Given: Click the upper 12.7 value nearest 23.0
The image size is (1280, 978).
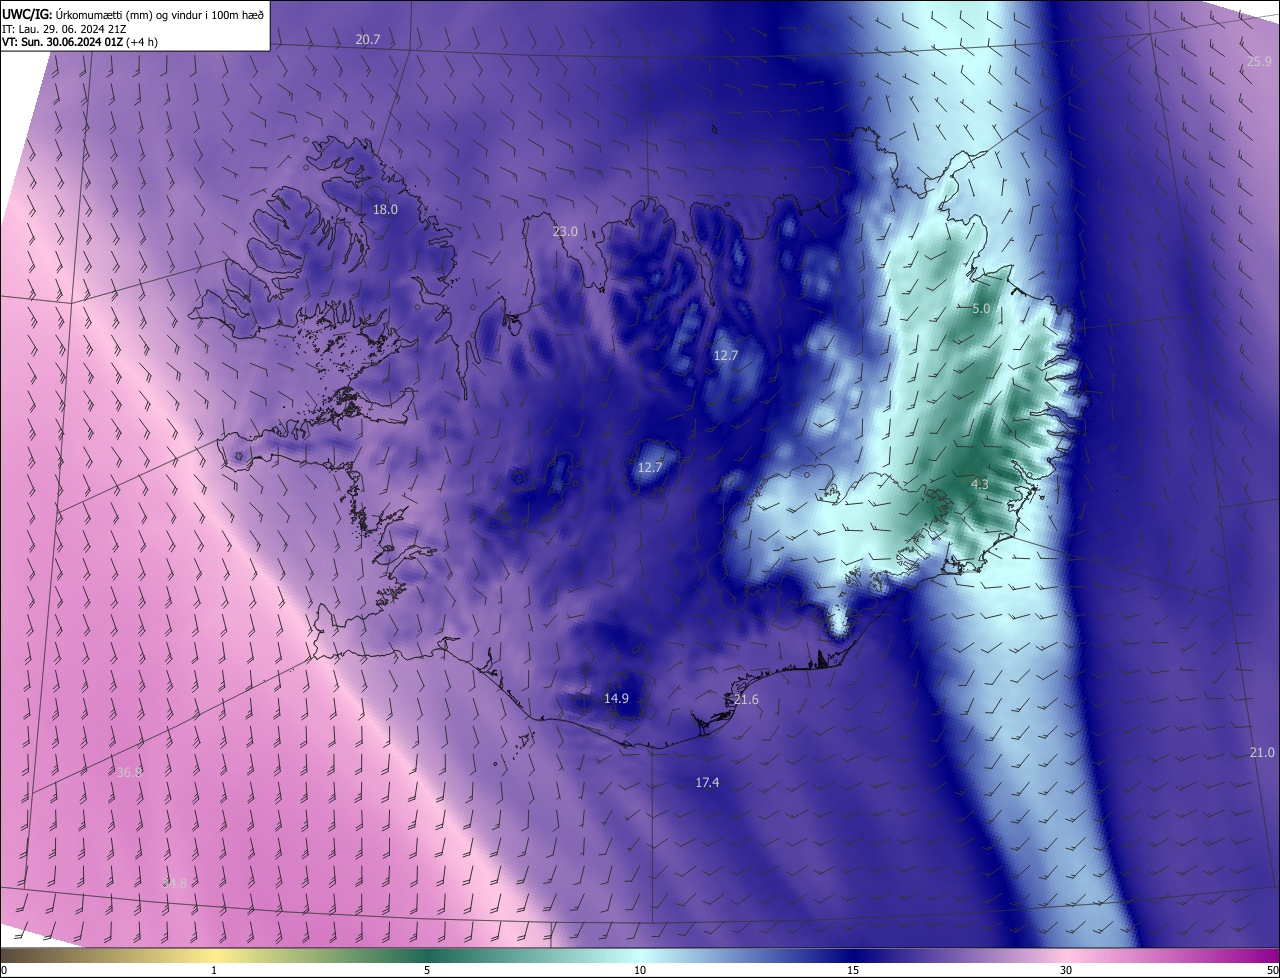Looking at the screenshot, I should click(725, 355).
